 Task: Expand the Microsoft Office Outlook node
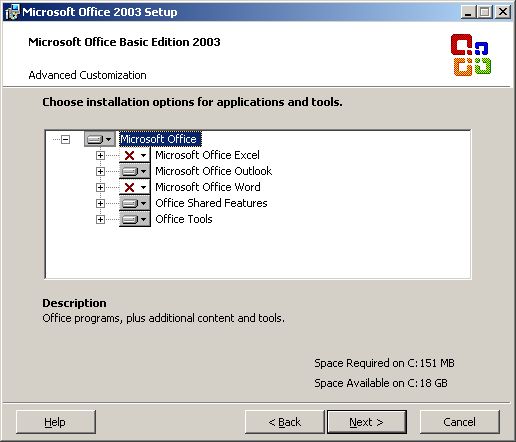pyautogui.click(x=100, y=171)
